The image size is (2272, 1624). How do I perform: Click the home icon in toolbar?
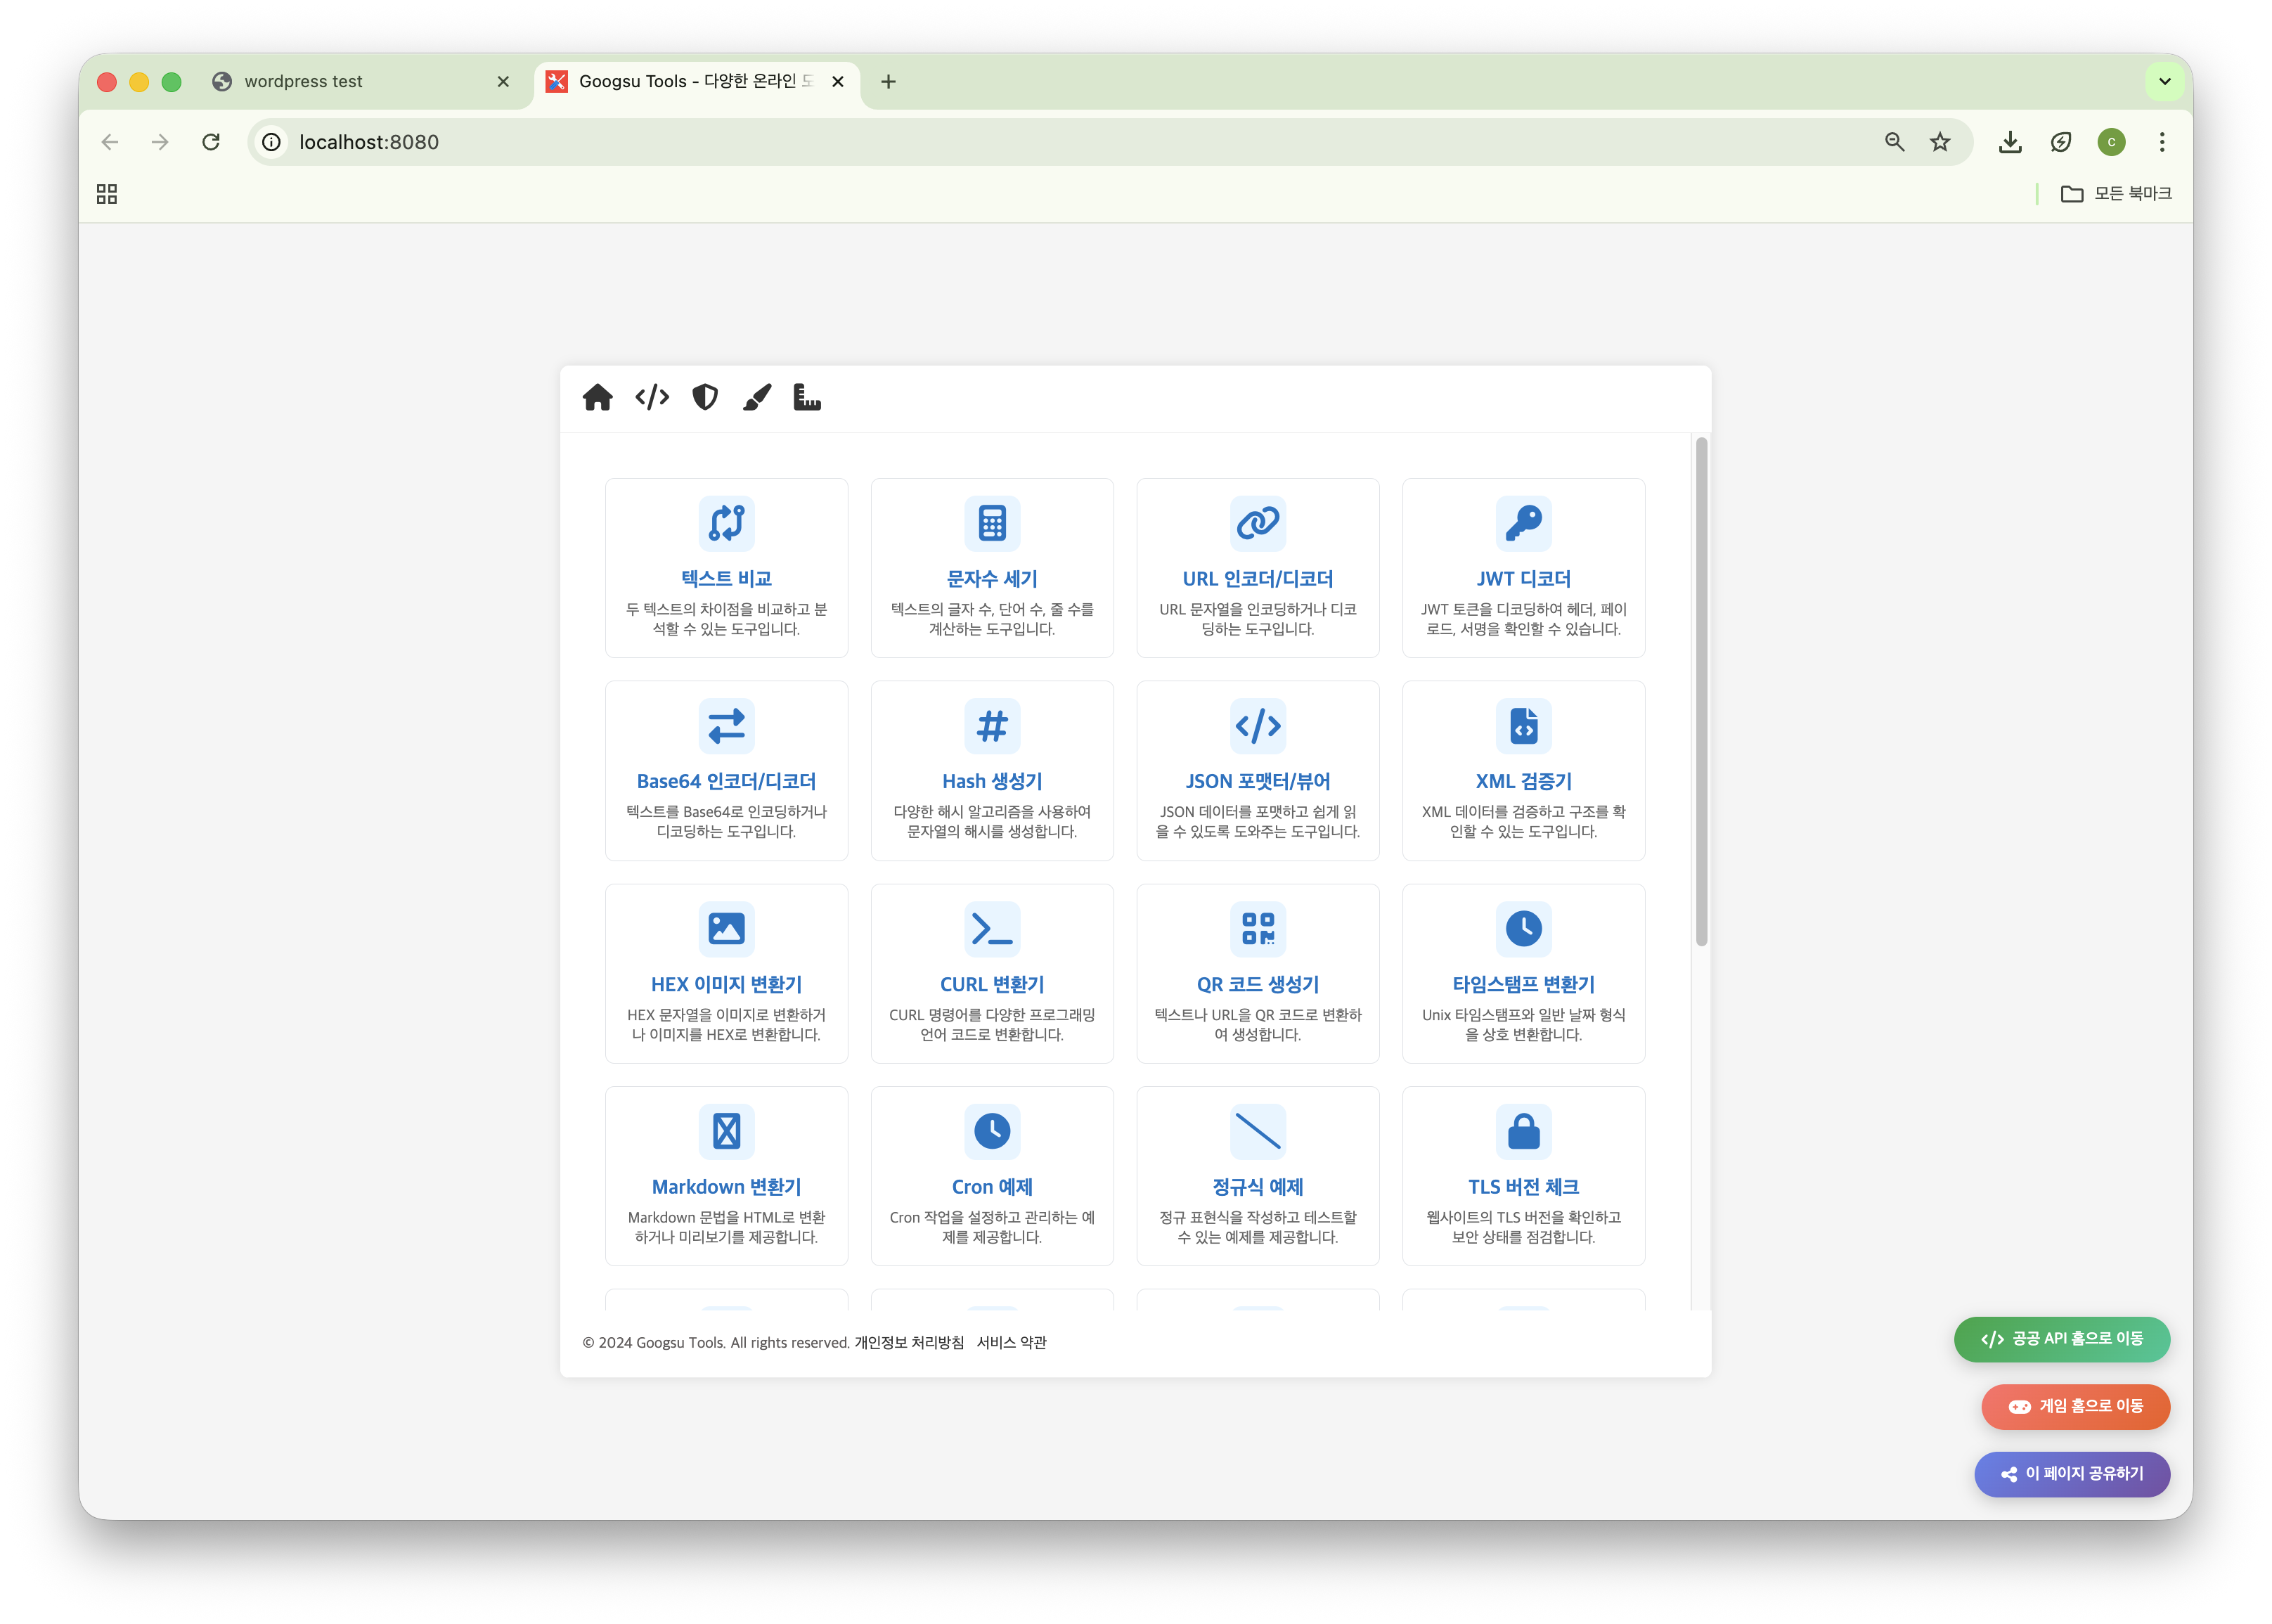coord(597,398)
